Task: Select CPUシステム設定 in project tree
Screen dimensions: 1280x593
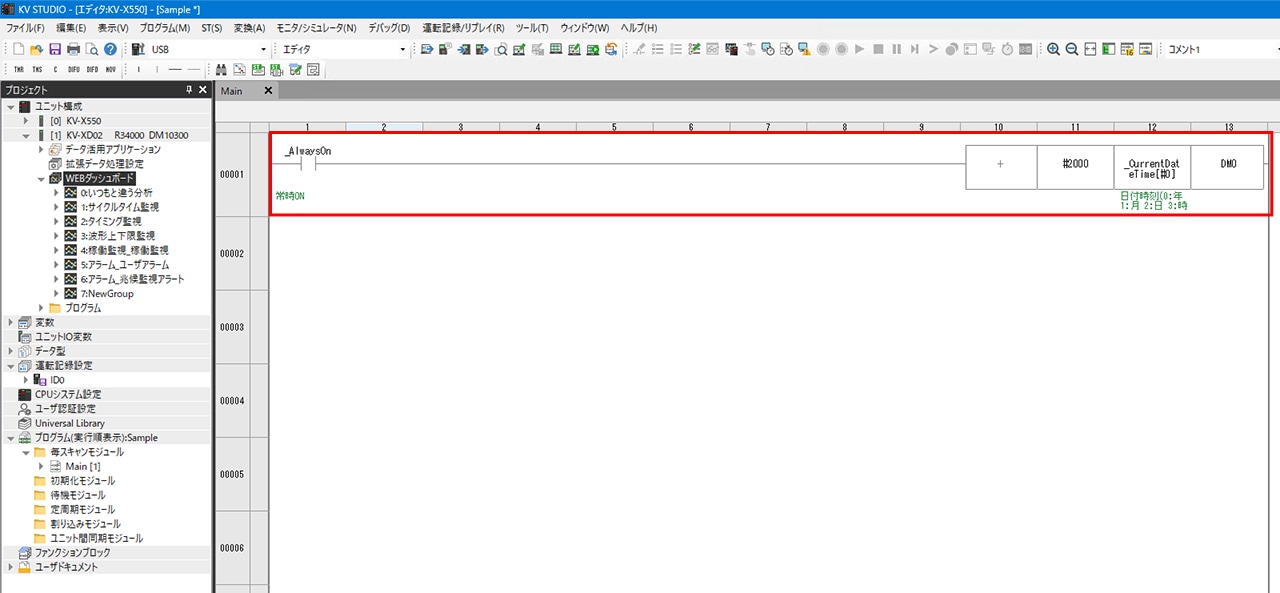Action: (x=67, y=394)
